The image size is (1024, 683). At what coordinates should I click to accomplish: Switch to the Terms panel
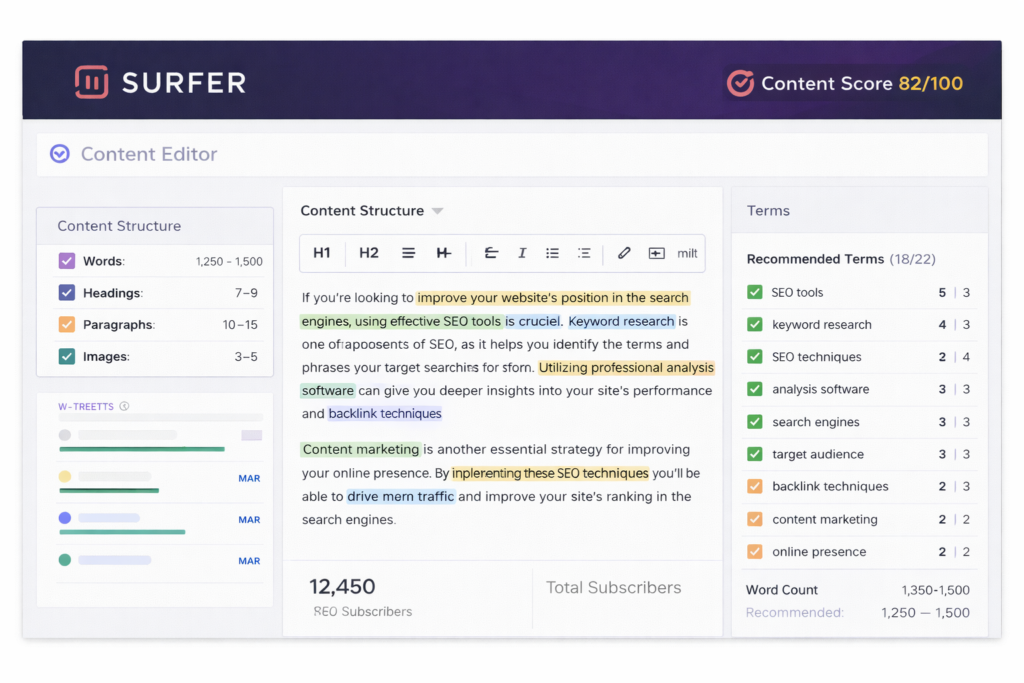[768, 210]
